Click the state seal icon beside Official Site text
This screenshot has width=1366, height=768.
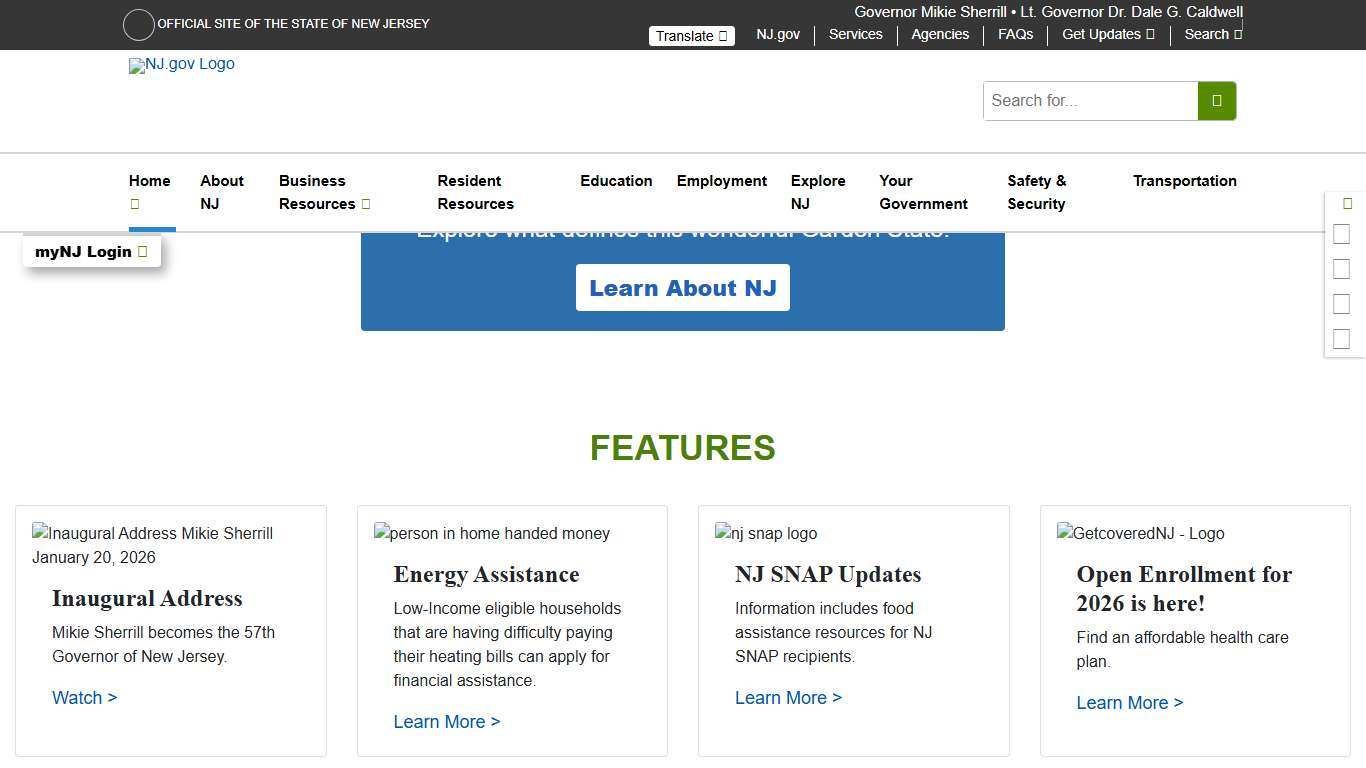138,24
